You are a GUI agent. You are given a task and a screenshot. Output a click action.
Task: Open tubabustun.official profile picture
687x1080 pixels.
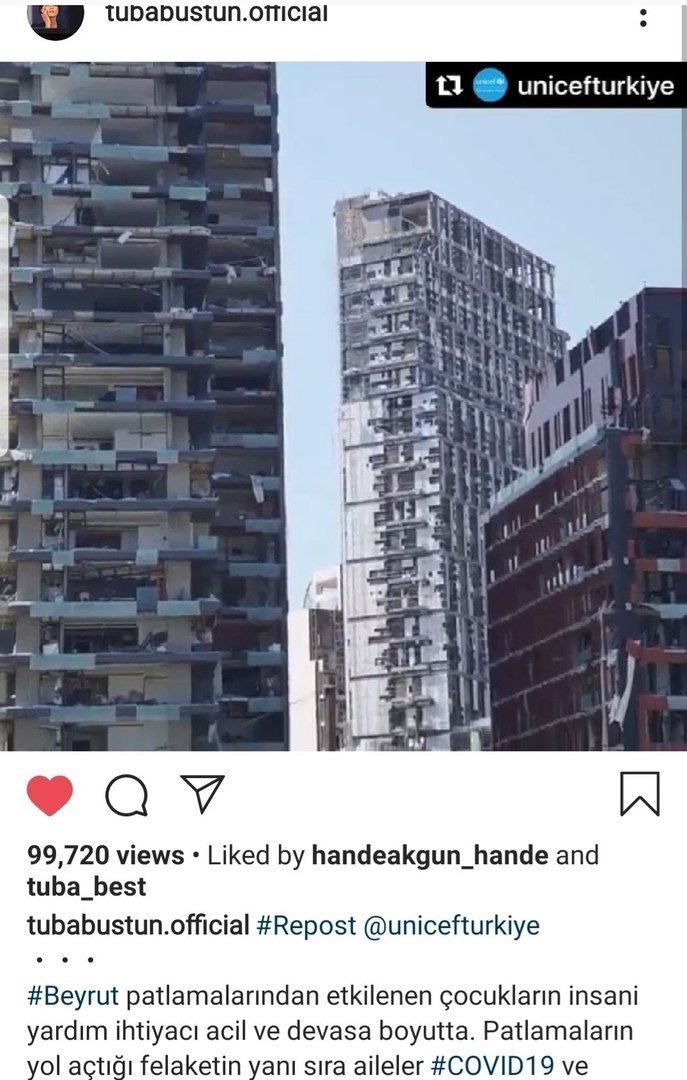click(x=55, y=17)
